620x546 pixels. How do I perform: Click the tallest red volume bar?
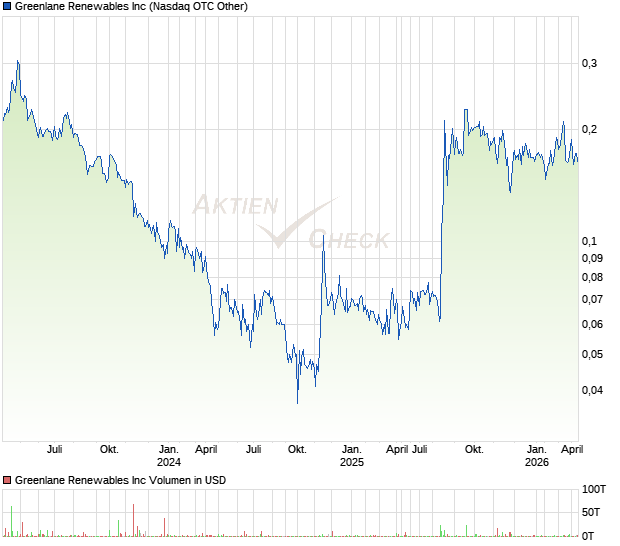tap(134, 520)
